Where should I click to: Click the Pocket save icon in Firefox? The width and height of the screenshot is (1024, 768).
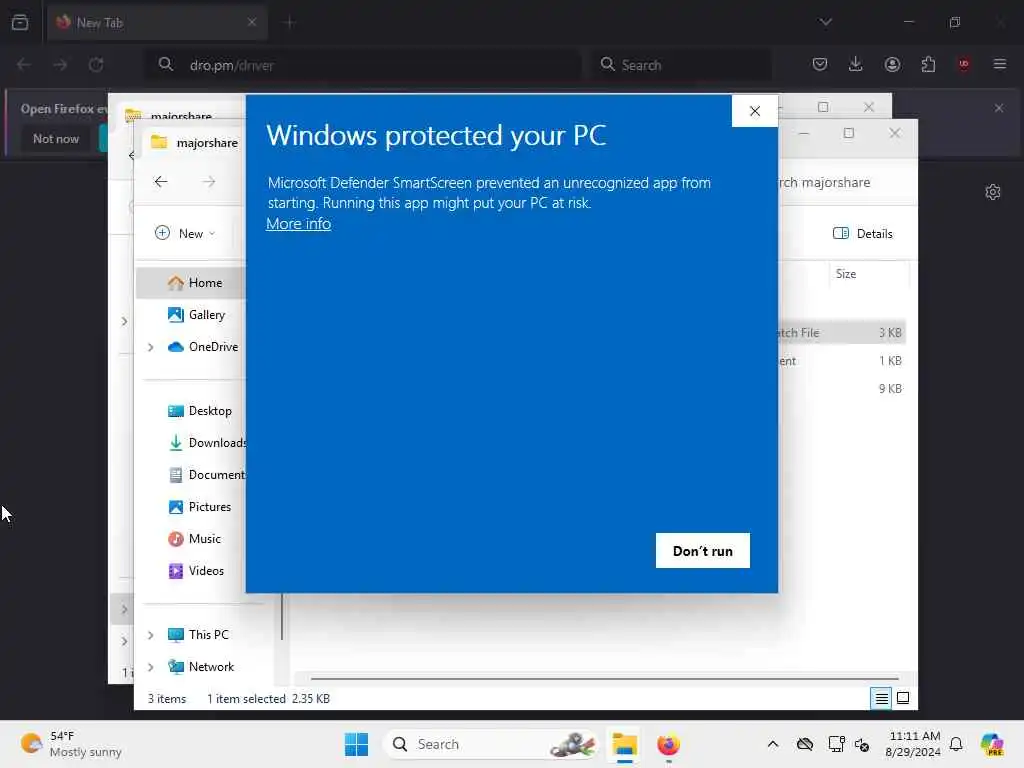tap(820, 64)
